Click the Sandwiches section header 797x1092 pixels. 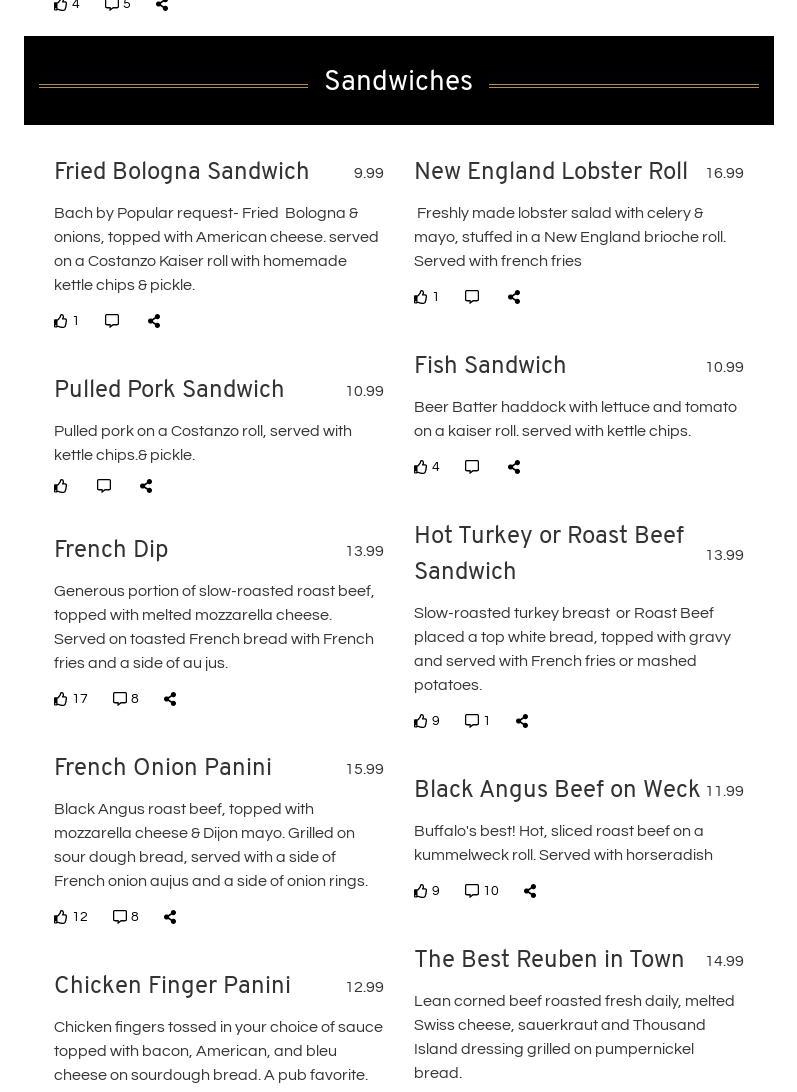coord(398,81)
